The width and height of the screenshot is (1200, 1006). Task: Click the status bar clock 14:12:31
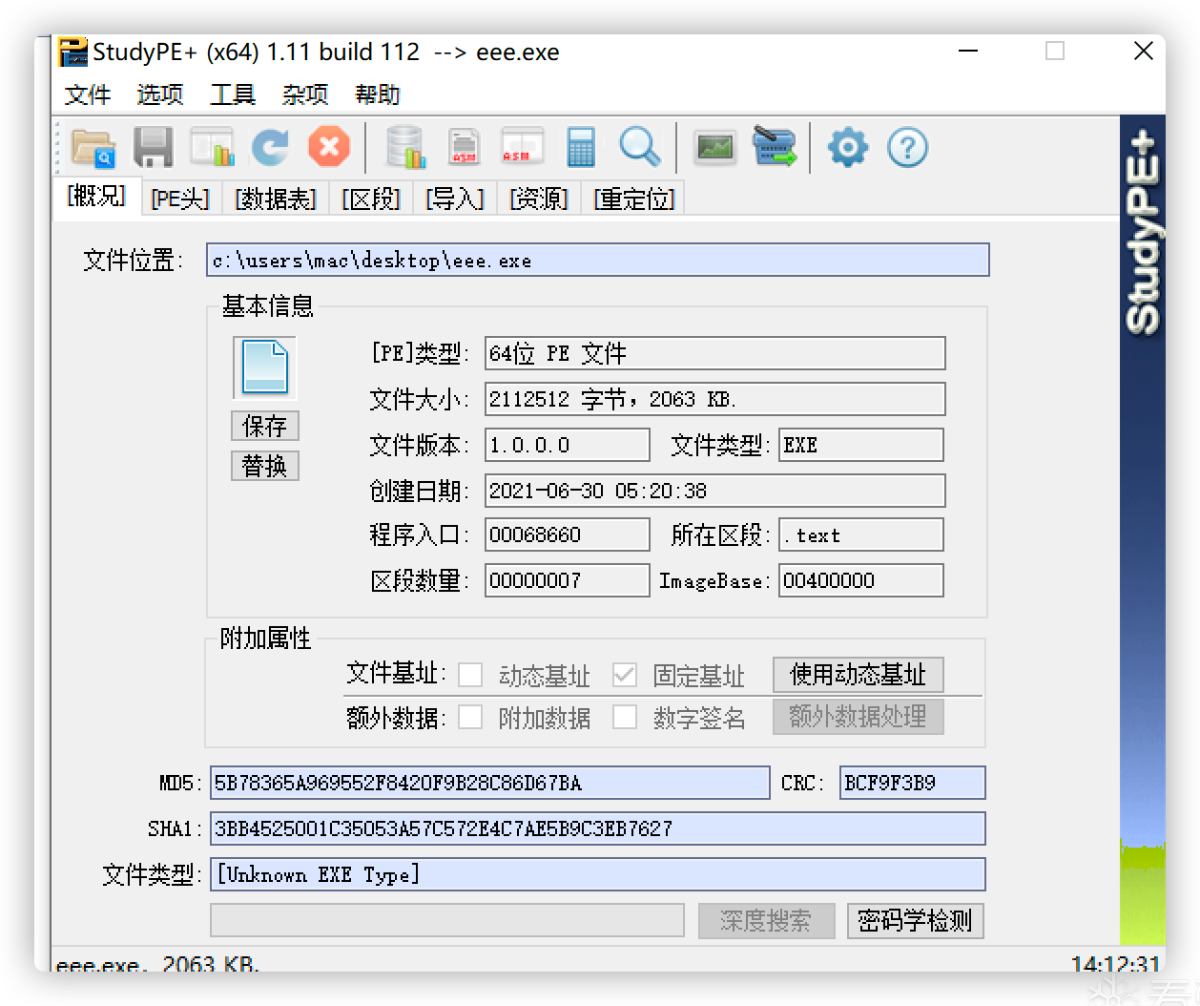(1114, 965)
